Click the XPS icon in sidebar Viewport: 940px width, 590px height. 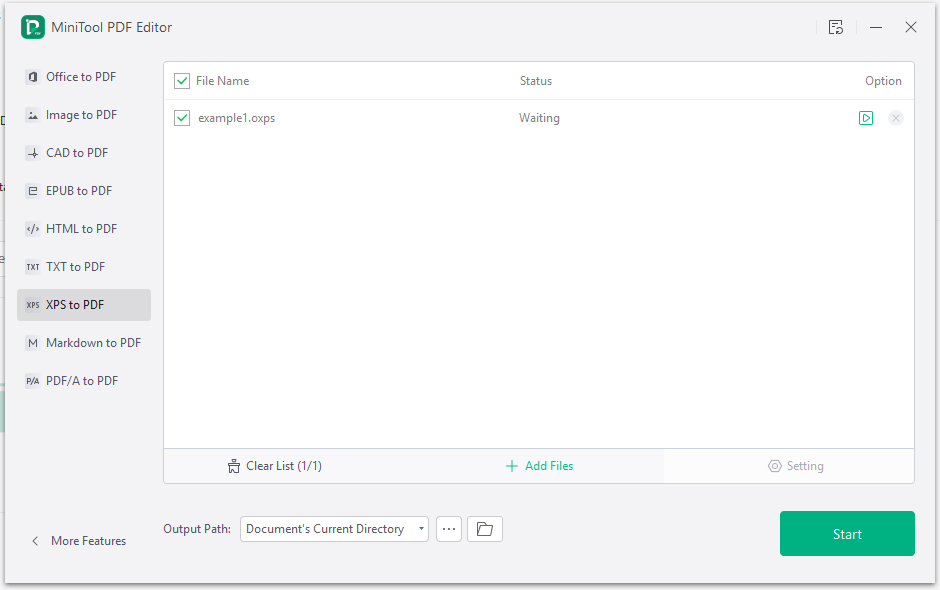33,305
